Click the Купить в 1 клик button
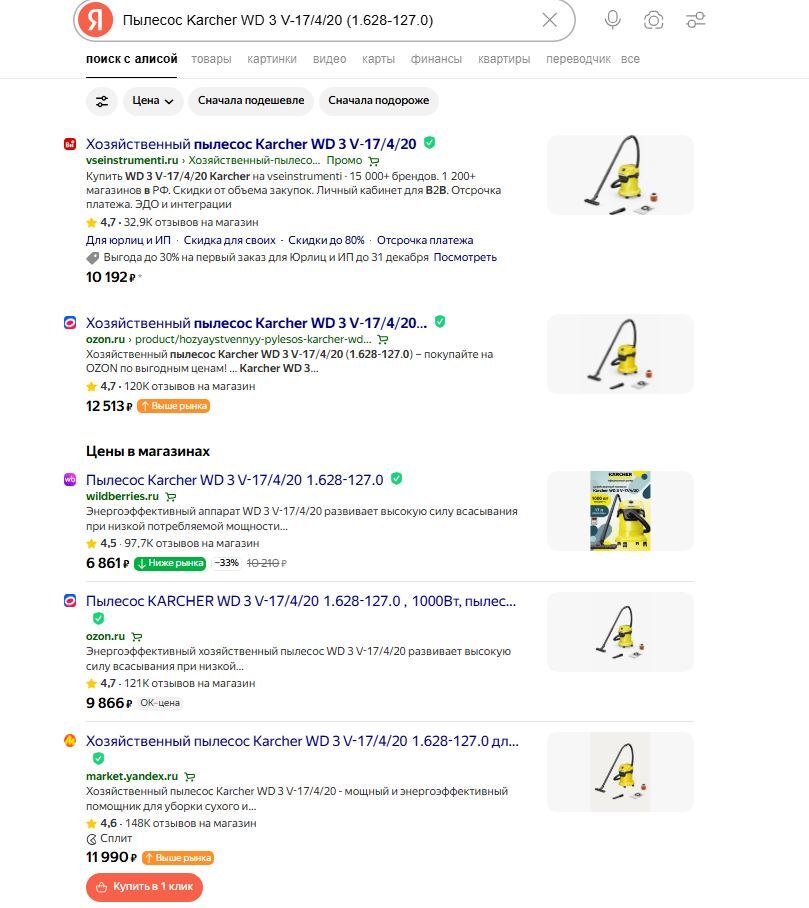 click(144, 887)
